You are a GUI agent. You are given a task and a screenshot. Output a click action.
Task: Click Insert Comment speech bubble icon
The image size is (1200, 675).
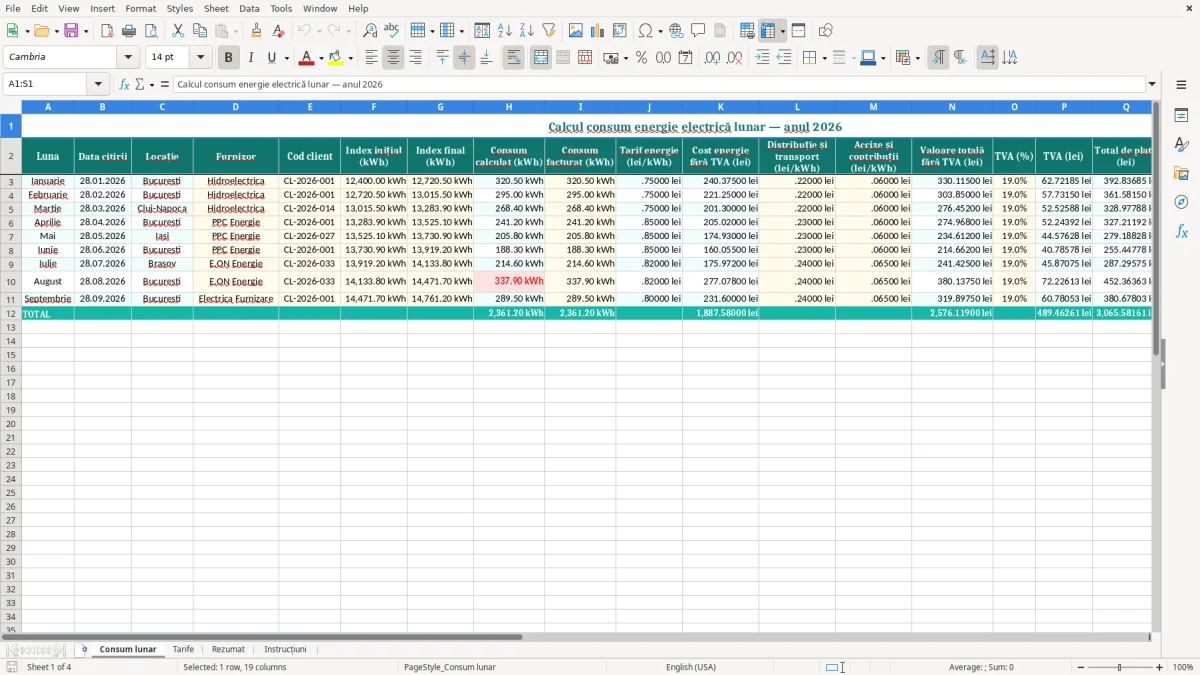(x=699, y=31)
